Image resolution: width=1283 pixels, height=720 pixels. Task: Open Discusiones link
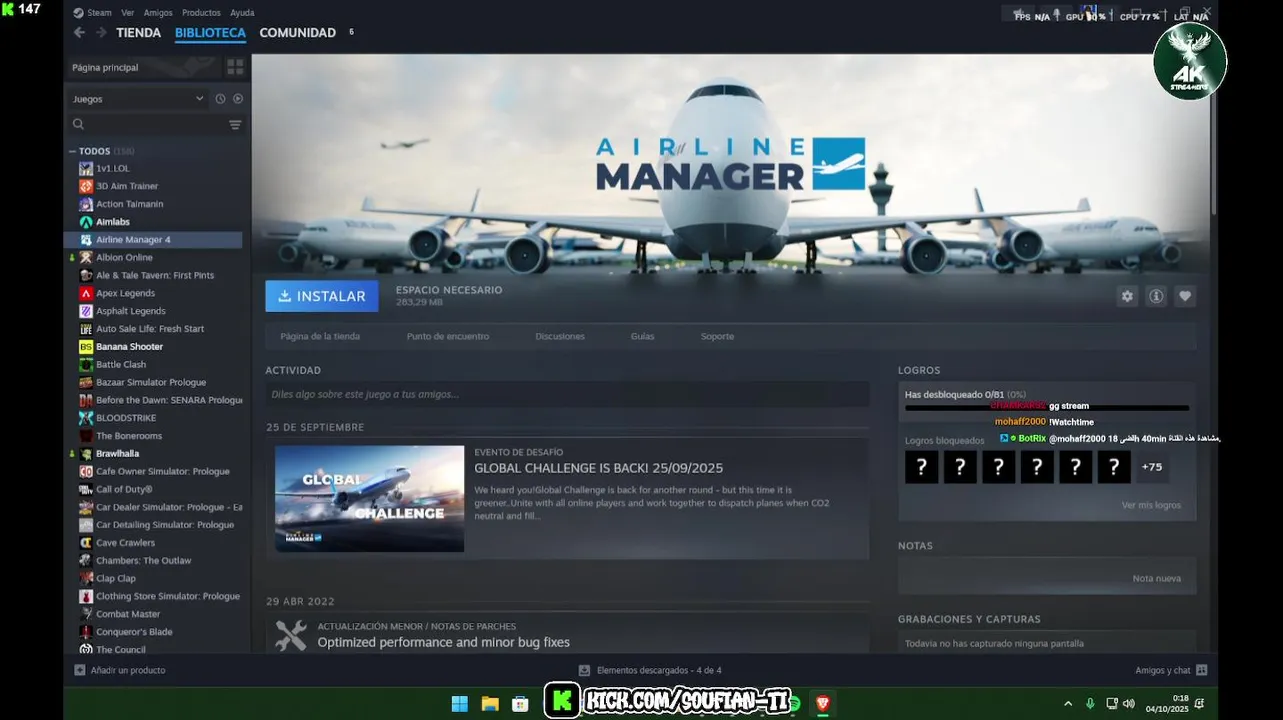point(560,336)
